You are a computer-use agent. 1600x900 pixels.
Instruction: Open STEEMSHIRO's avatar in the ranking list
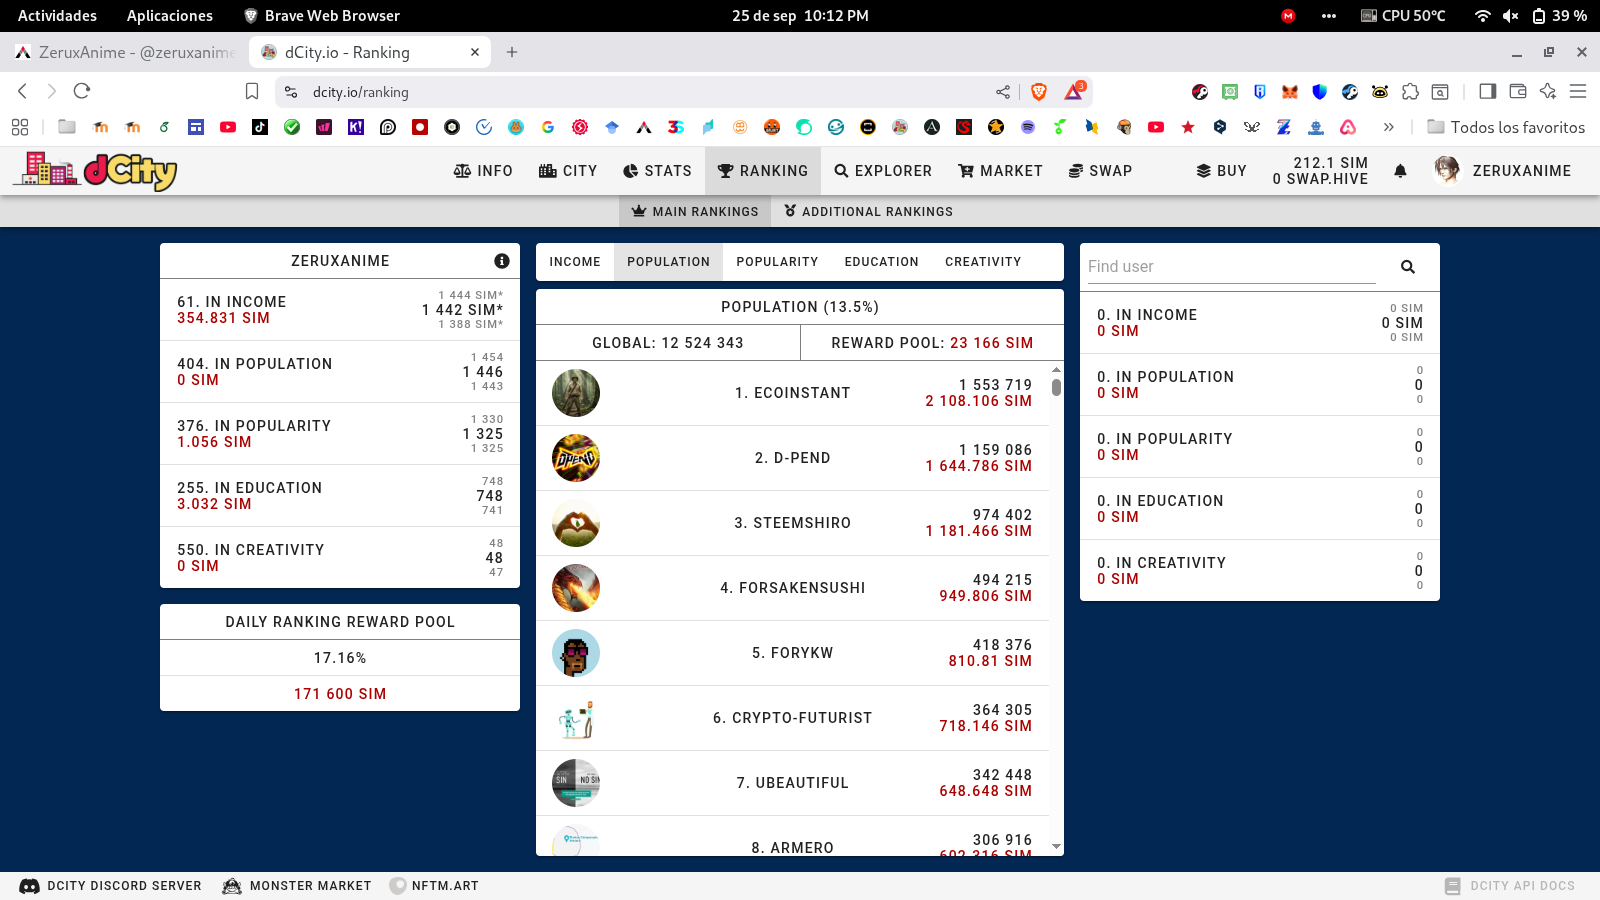576,523
